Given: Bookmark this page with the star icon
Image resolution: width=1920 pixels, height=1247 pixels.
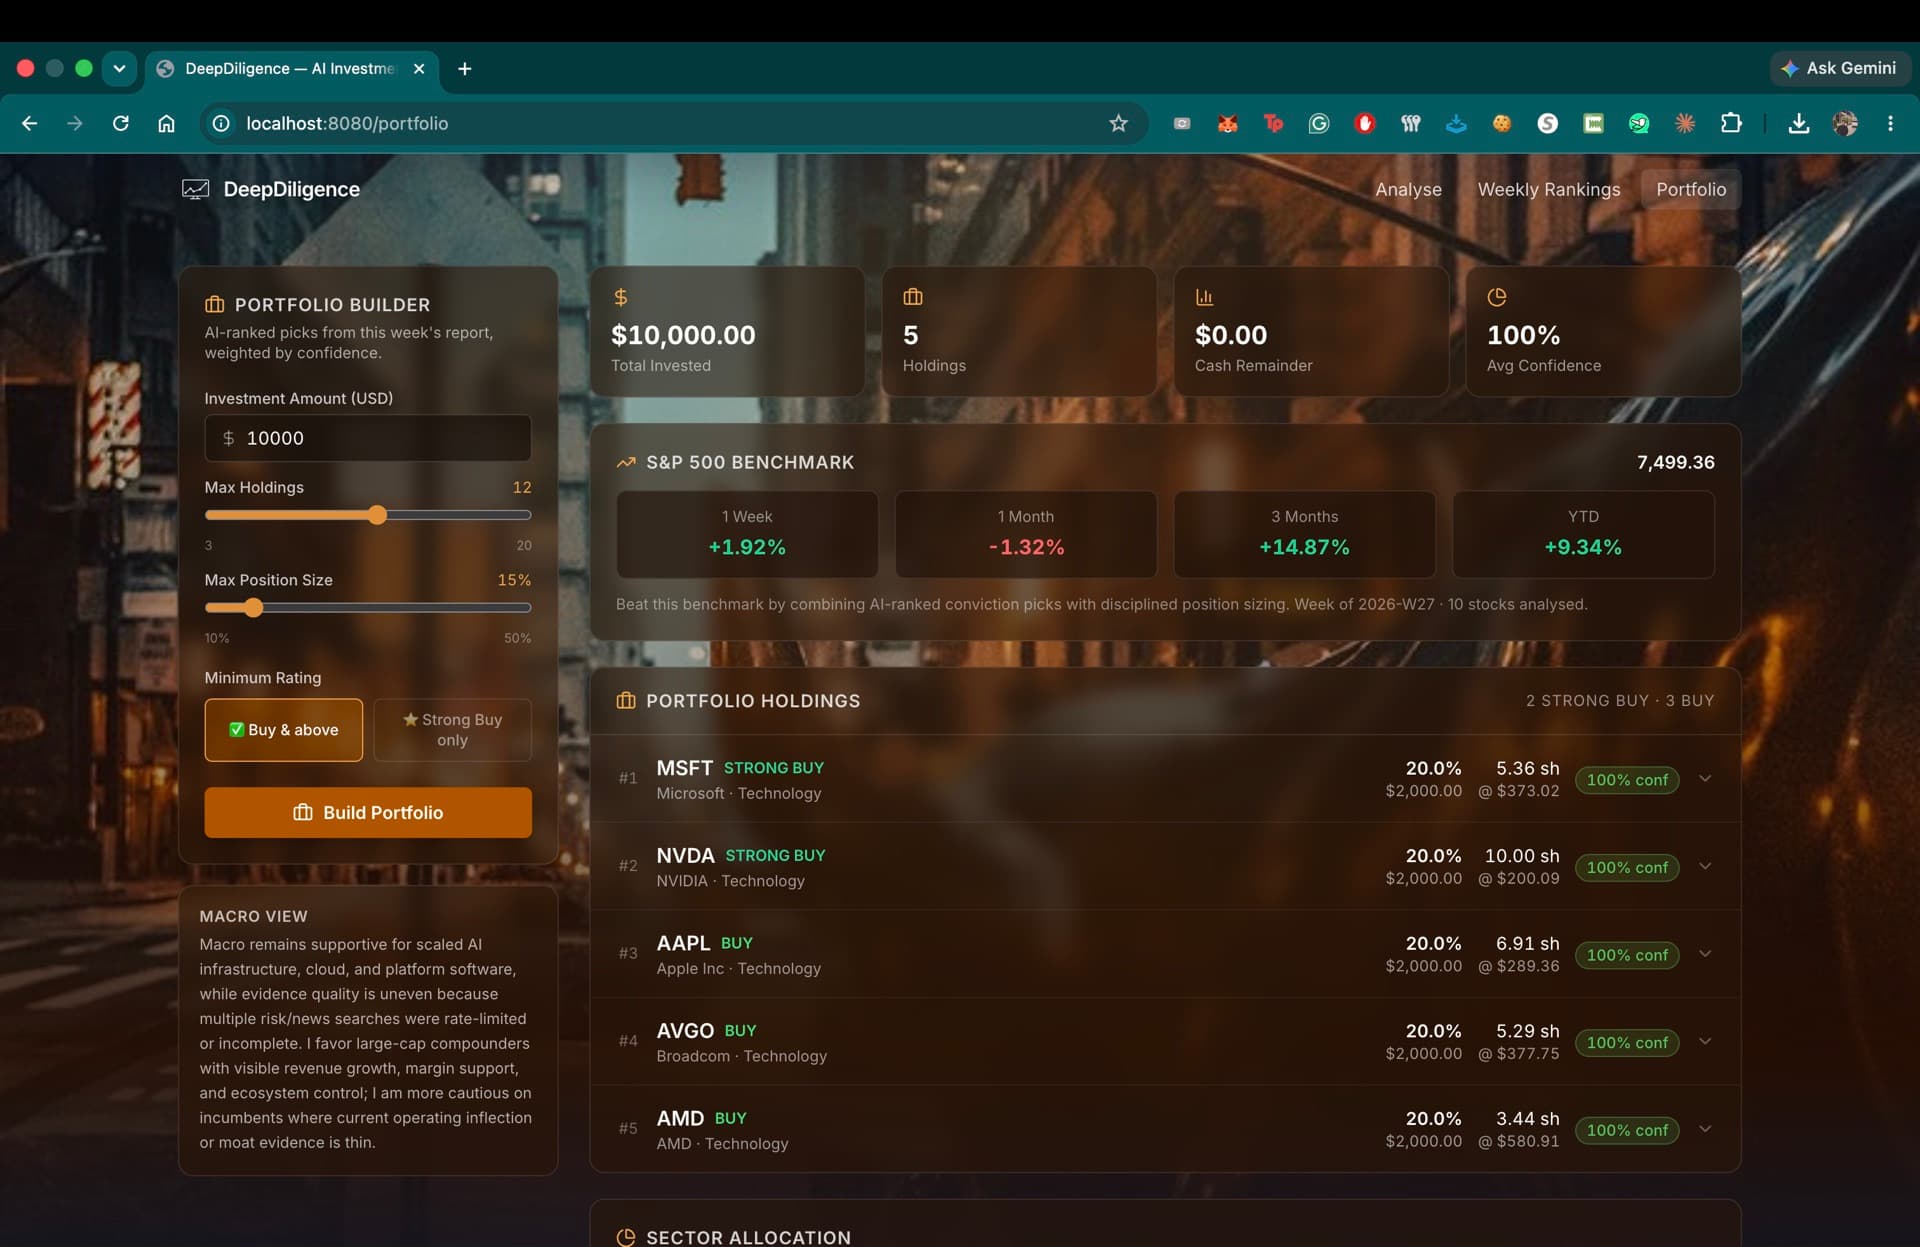Looking at the screenshot, I should pos(1118,123).
